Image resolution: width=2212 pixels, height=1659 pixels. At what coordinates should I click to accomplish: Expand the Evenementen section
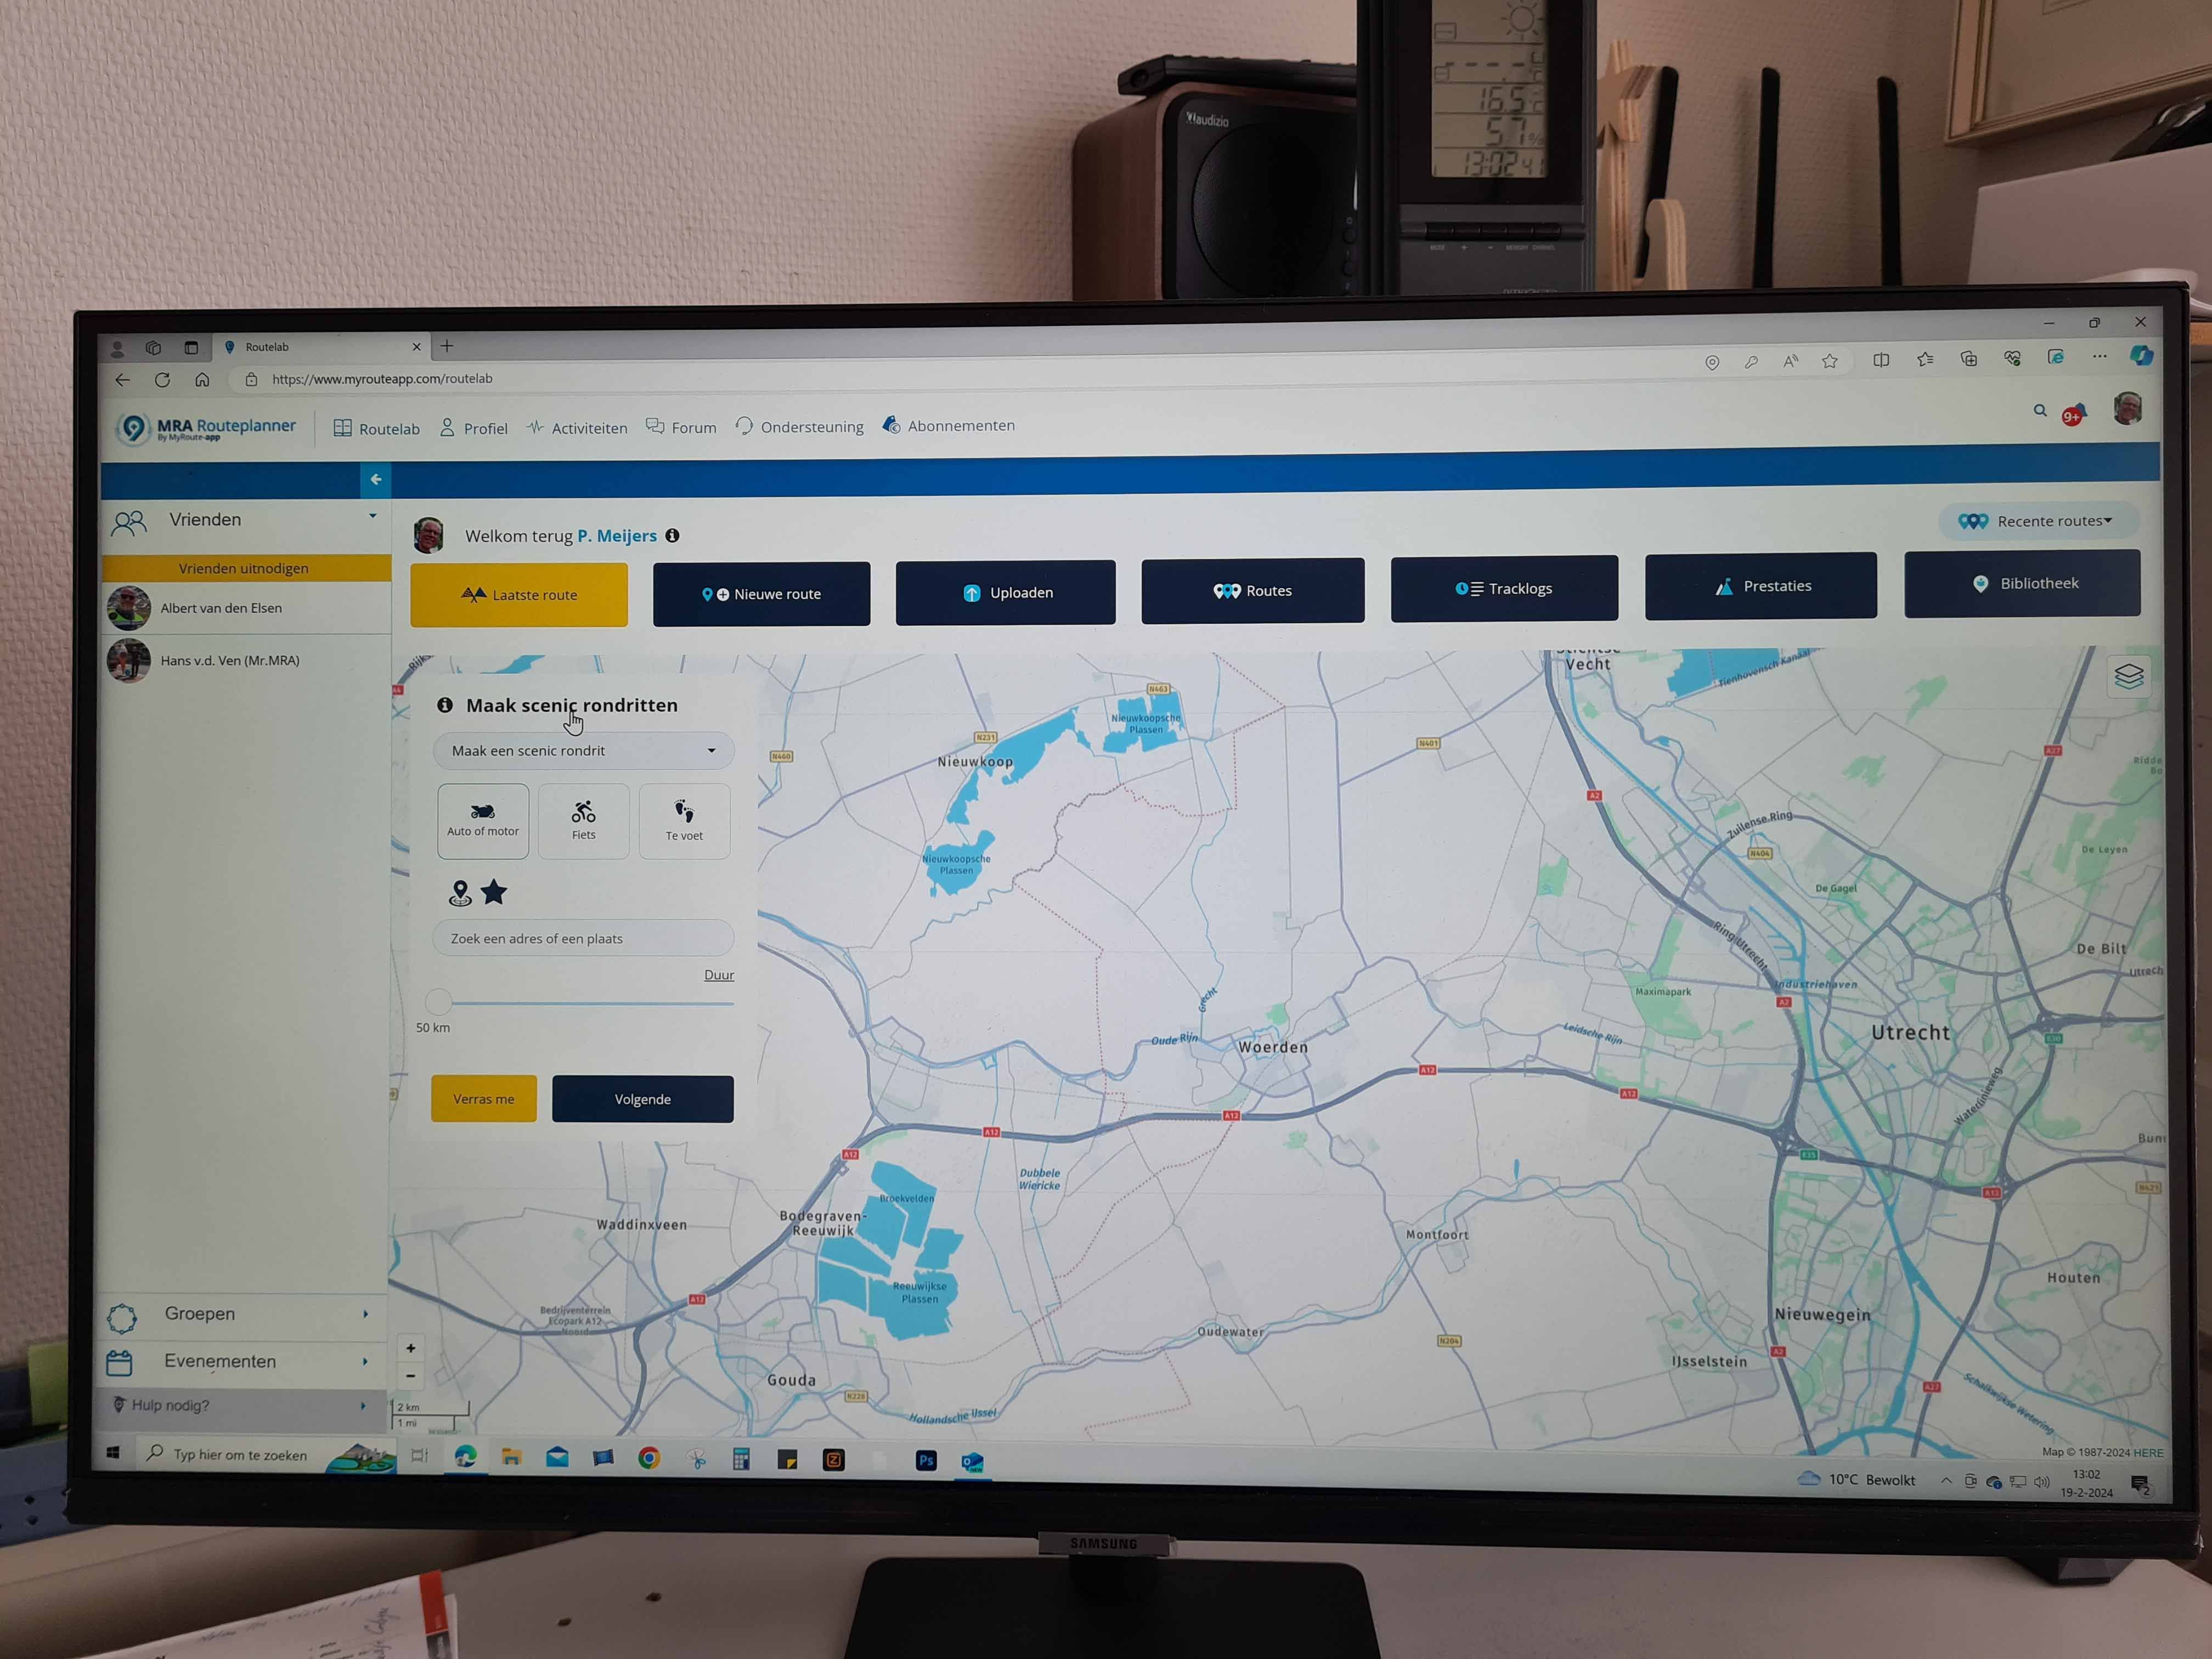244,1362
